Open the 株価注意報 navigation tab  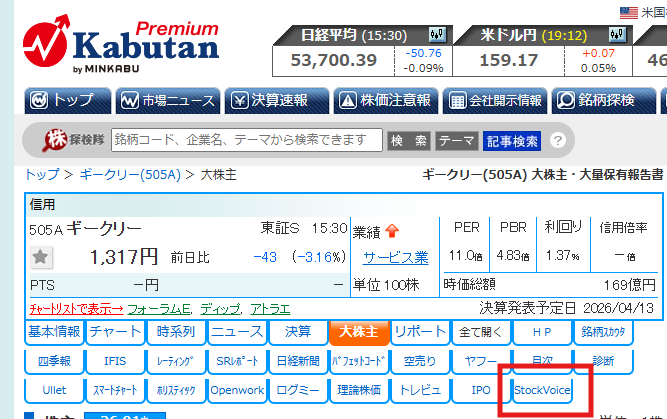386,101
